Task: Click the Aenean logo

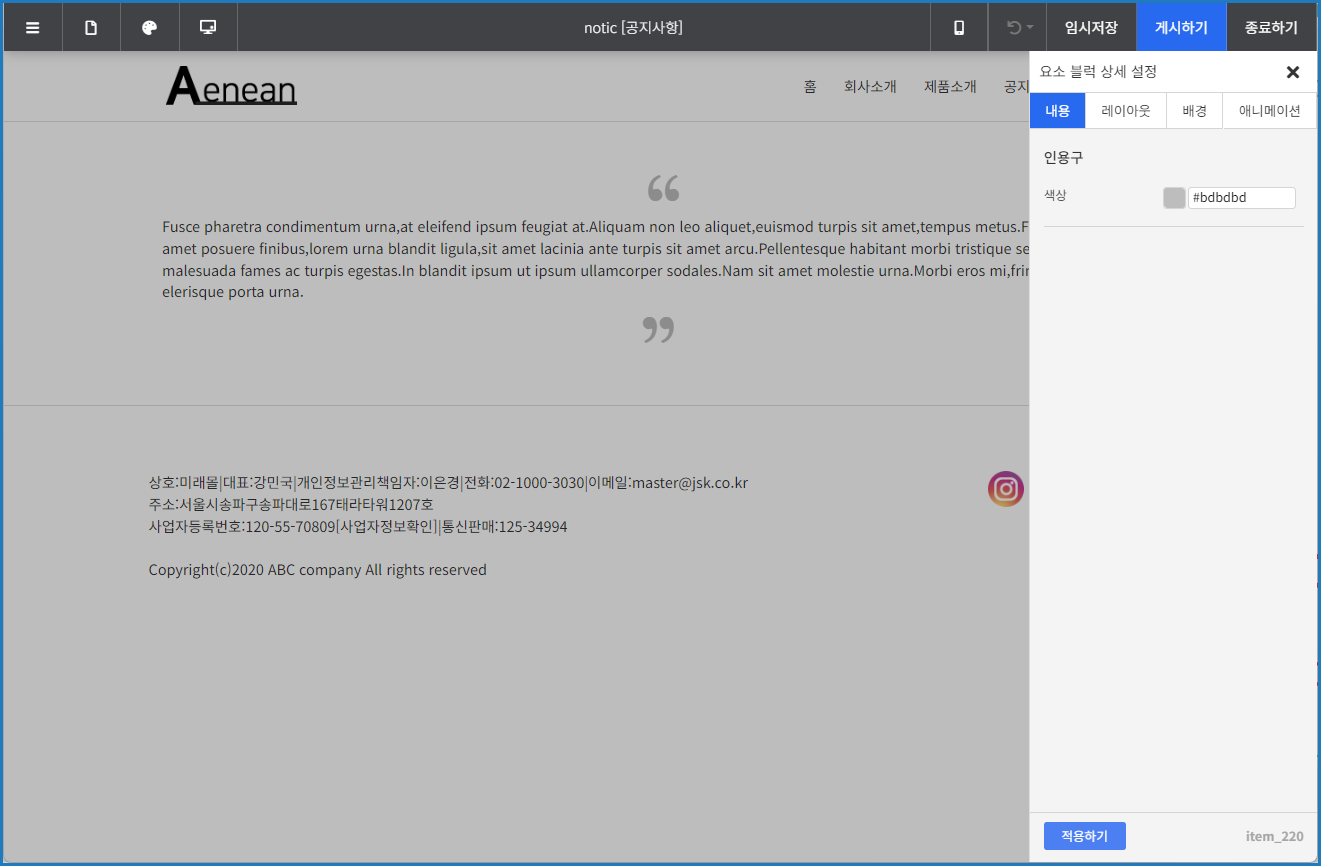Action: (231, 87)
